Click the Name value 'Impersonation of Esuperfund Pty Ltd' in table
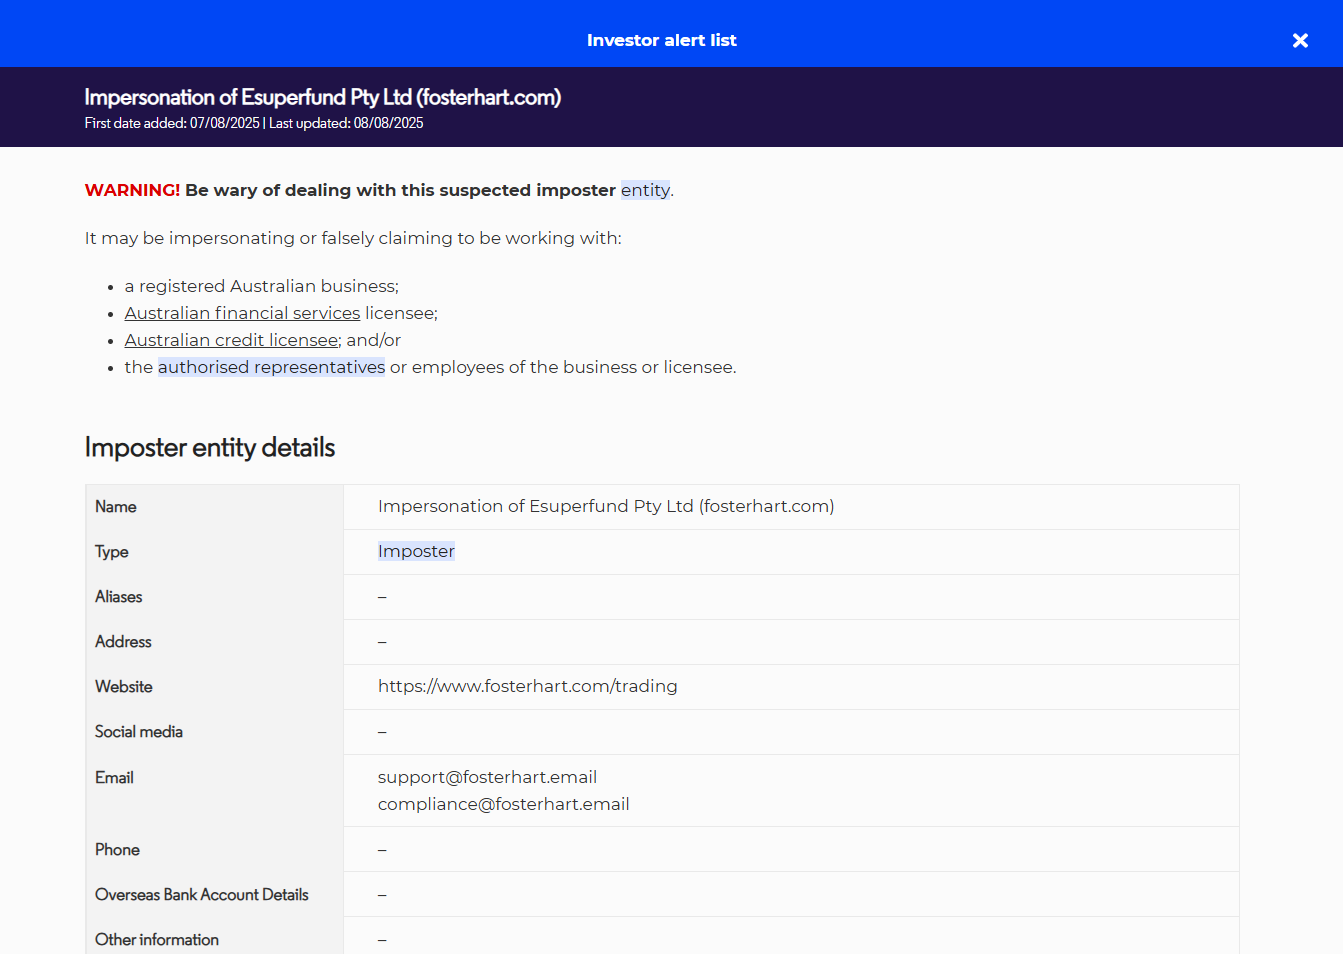The image size is (1343, 954). pos(606,506)
